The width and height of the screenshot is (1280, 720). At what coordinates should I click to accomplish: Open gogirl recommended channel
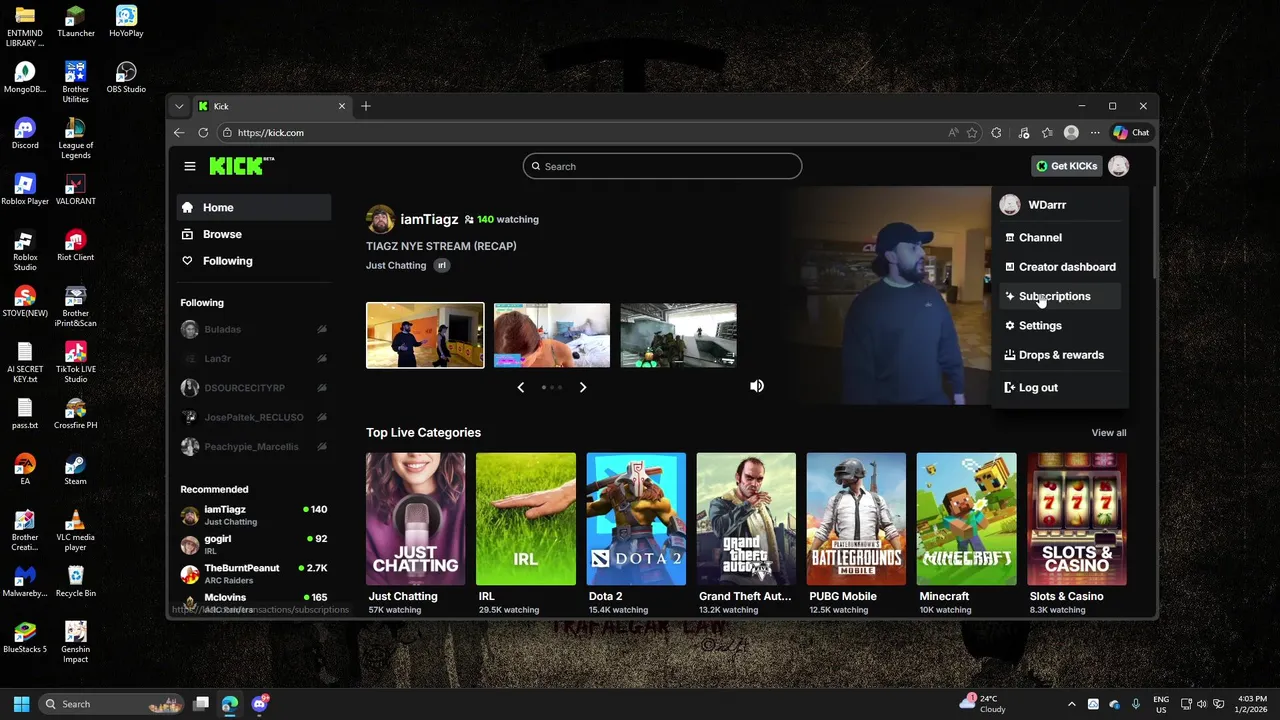(254, 544)
